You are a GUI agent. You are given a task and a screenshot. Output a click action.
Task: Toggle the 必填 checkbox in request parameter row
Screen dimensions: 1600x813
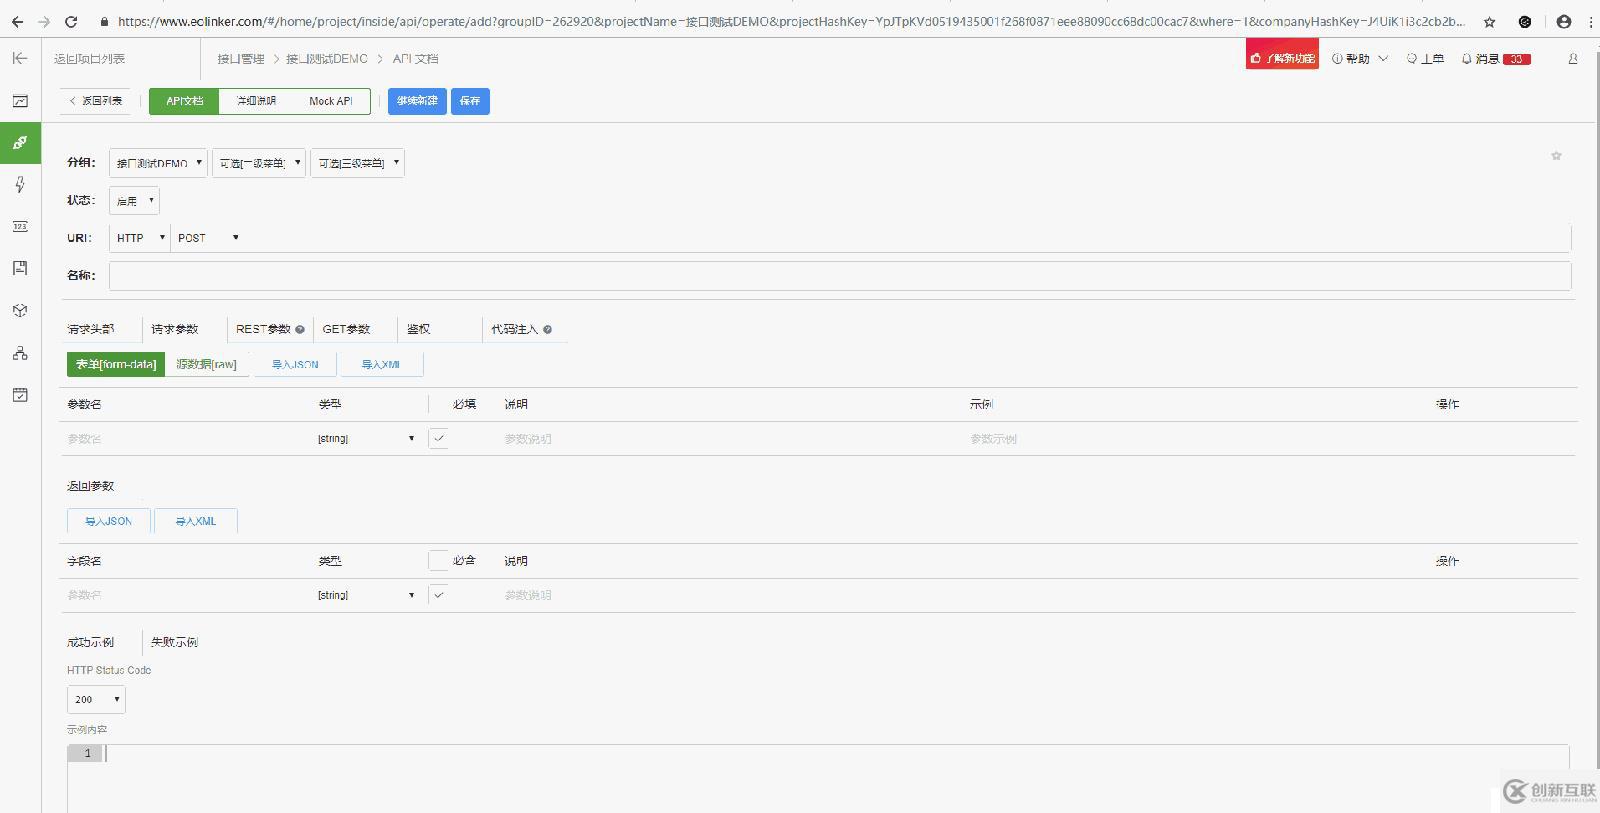(438, 438)
